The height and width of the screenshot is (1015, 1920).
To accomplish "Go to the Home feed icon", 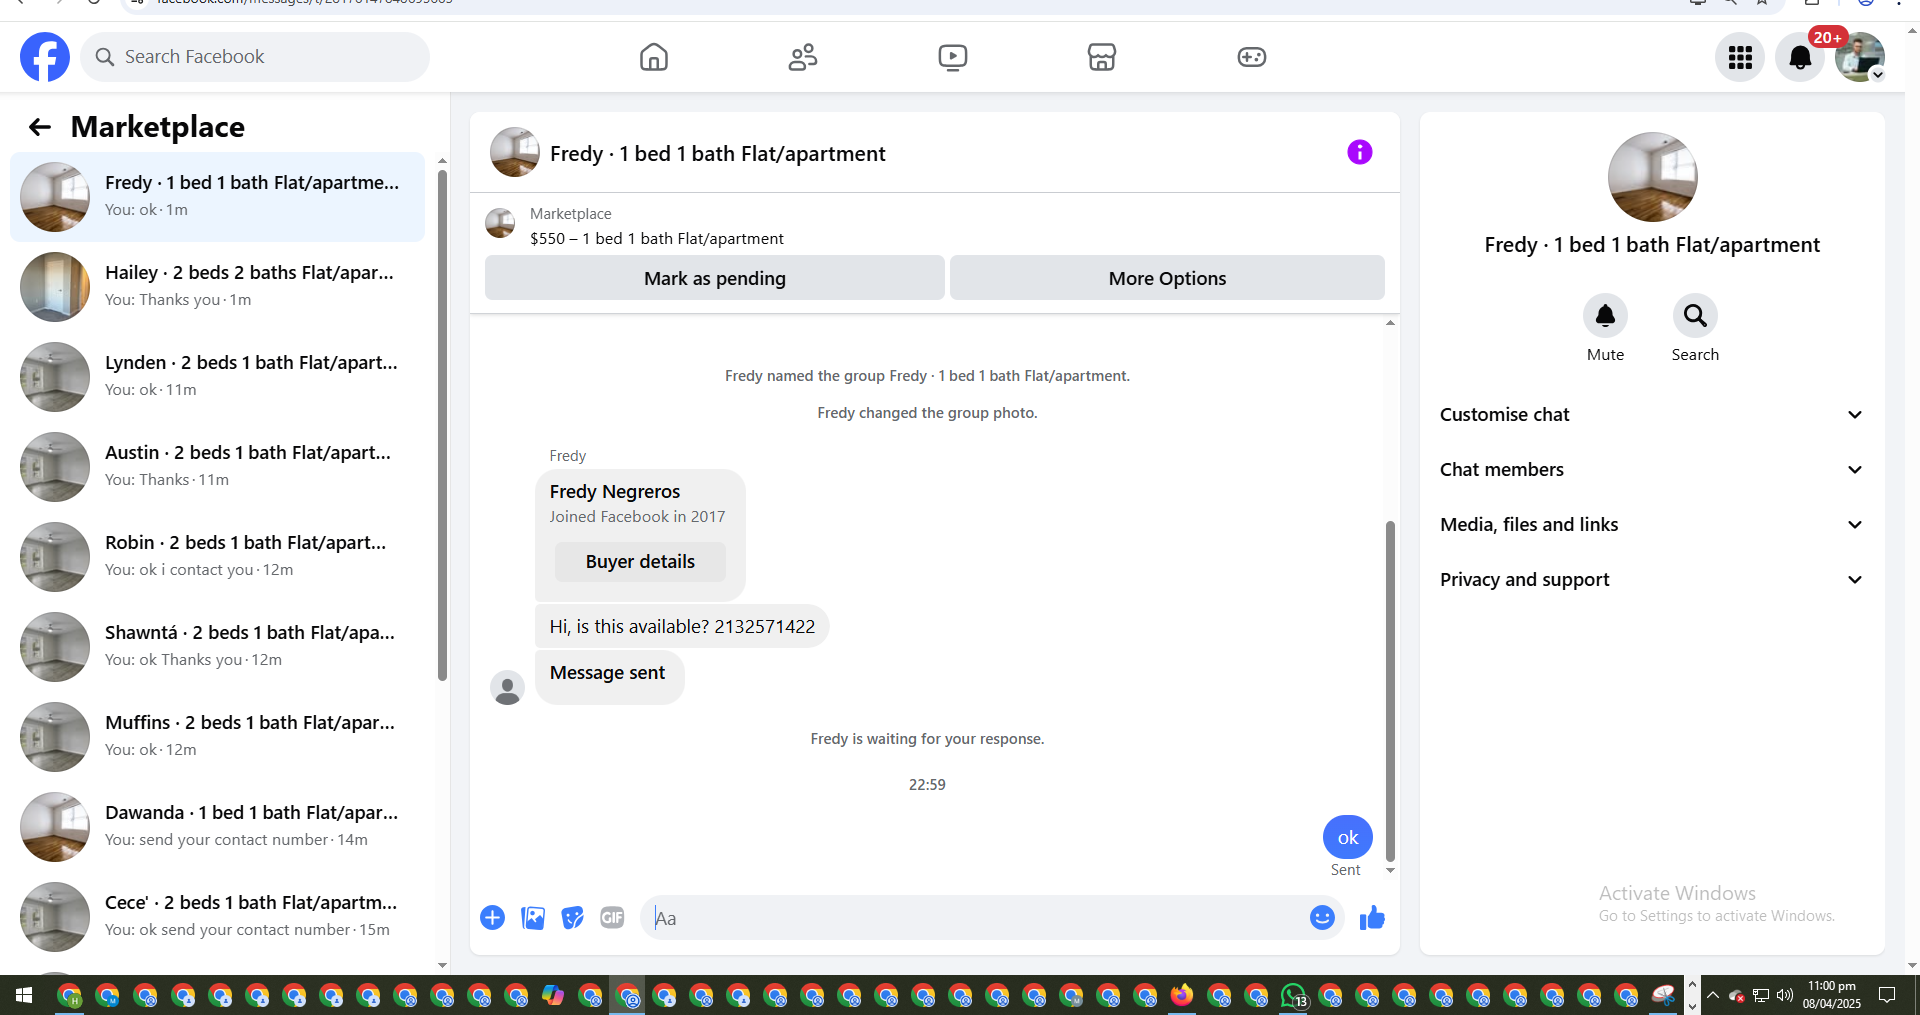I will tap(653, 57).
